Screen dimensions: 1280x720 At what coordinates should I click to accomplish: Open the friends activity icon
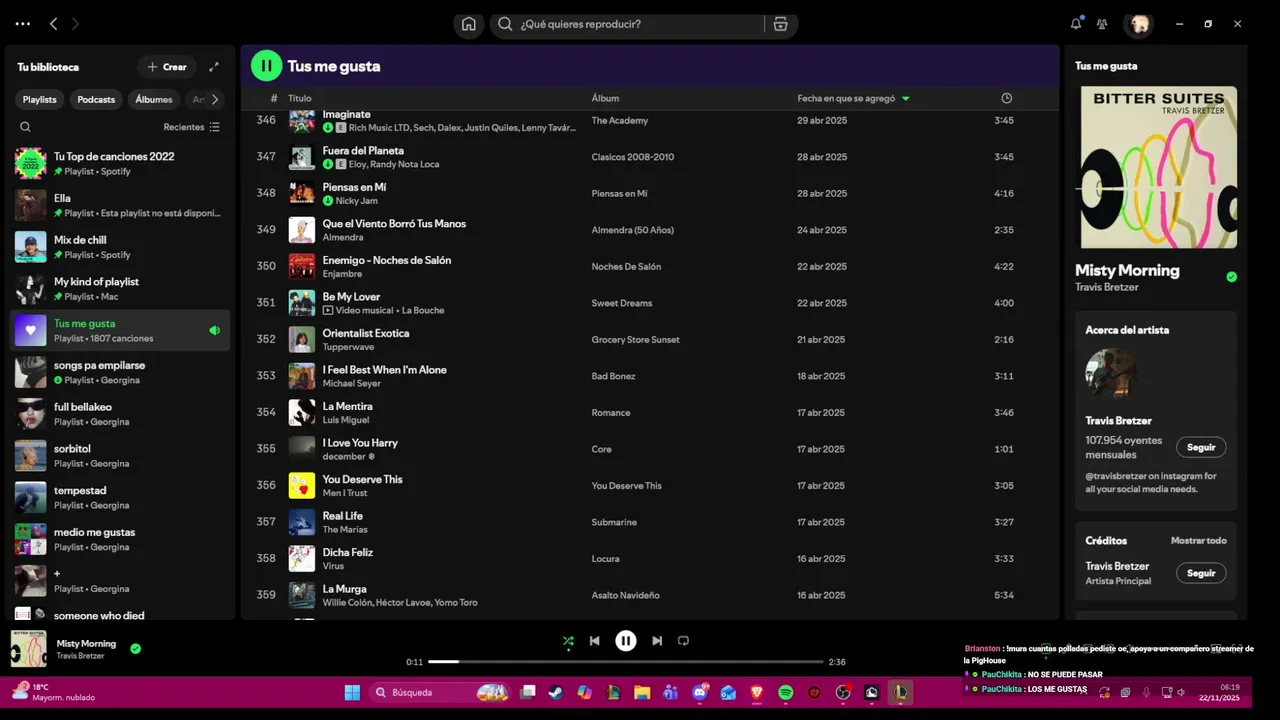pos(1102,24)
